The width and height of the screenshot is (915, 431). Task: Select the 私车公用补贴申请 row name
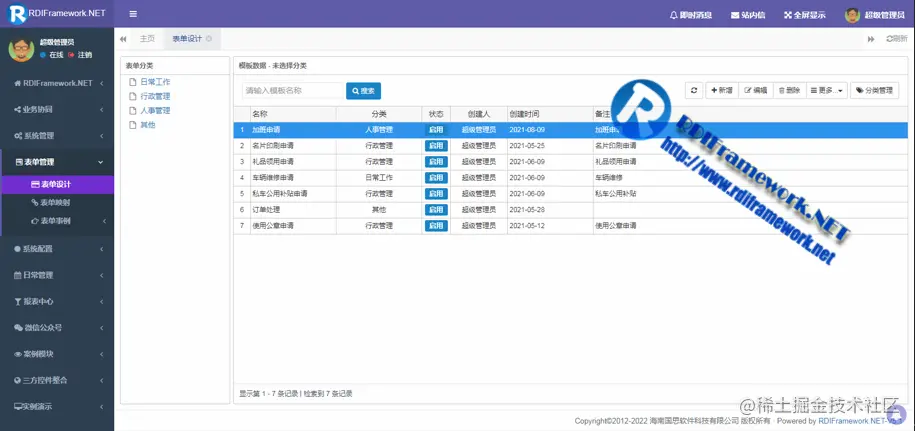point(280,194)
